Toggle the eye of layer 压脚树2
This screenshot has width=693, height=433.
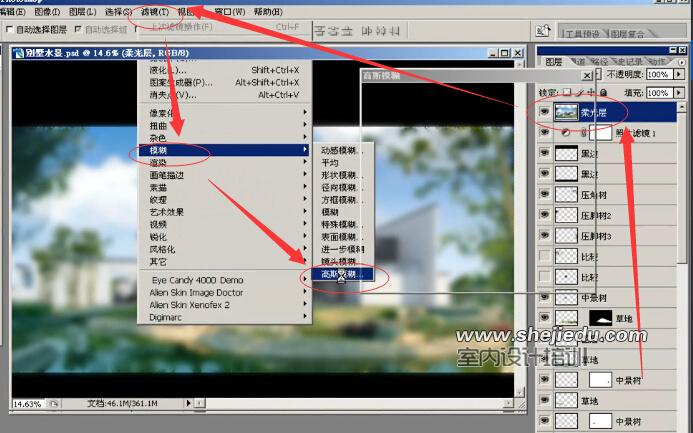click(544, 215)
